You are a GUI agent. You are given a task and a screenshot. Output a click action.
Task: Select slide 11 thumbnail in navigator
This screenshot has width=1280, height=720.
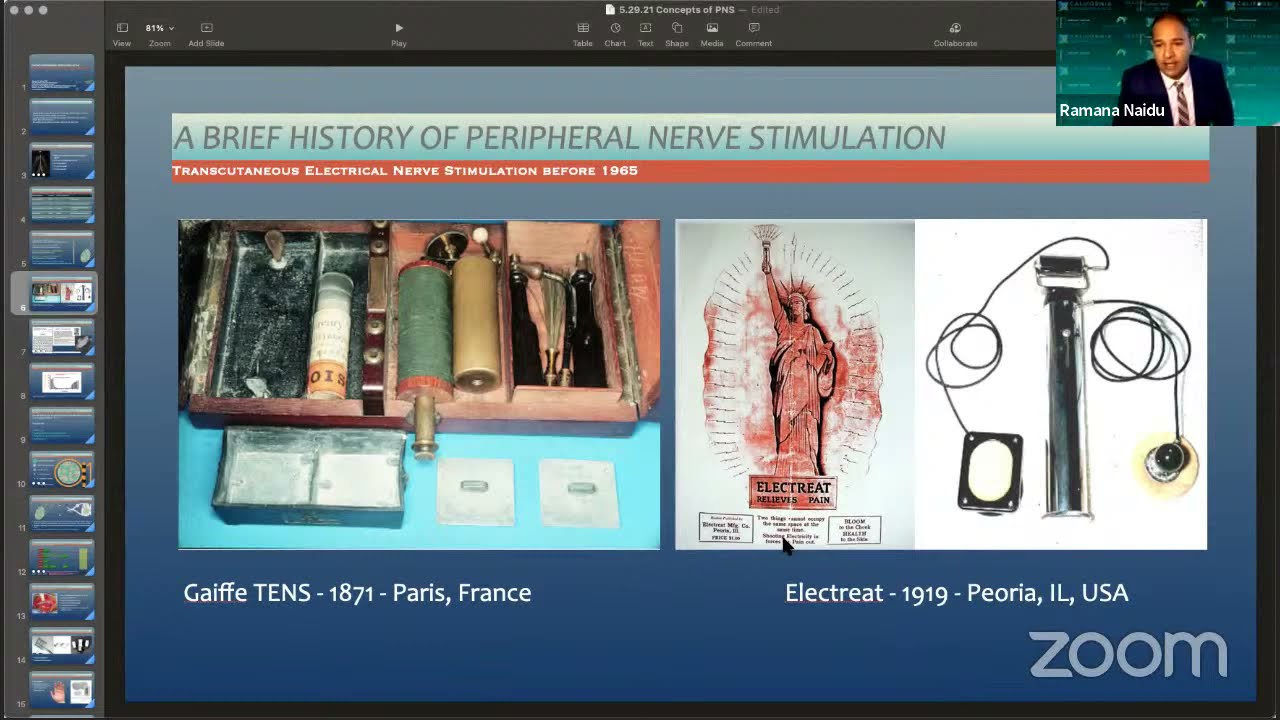62,514
